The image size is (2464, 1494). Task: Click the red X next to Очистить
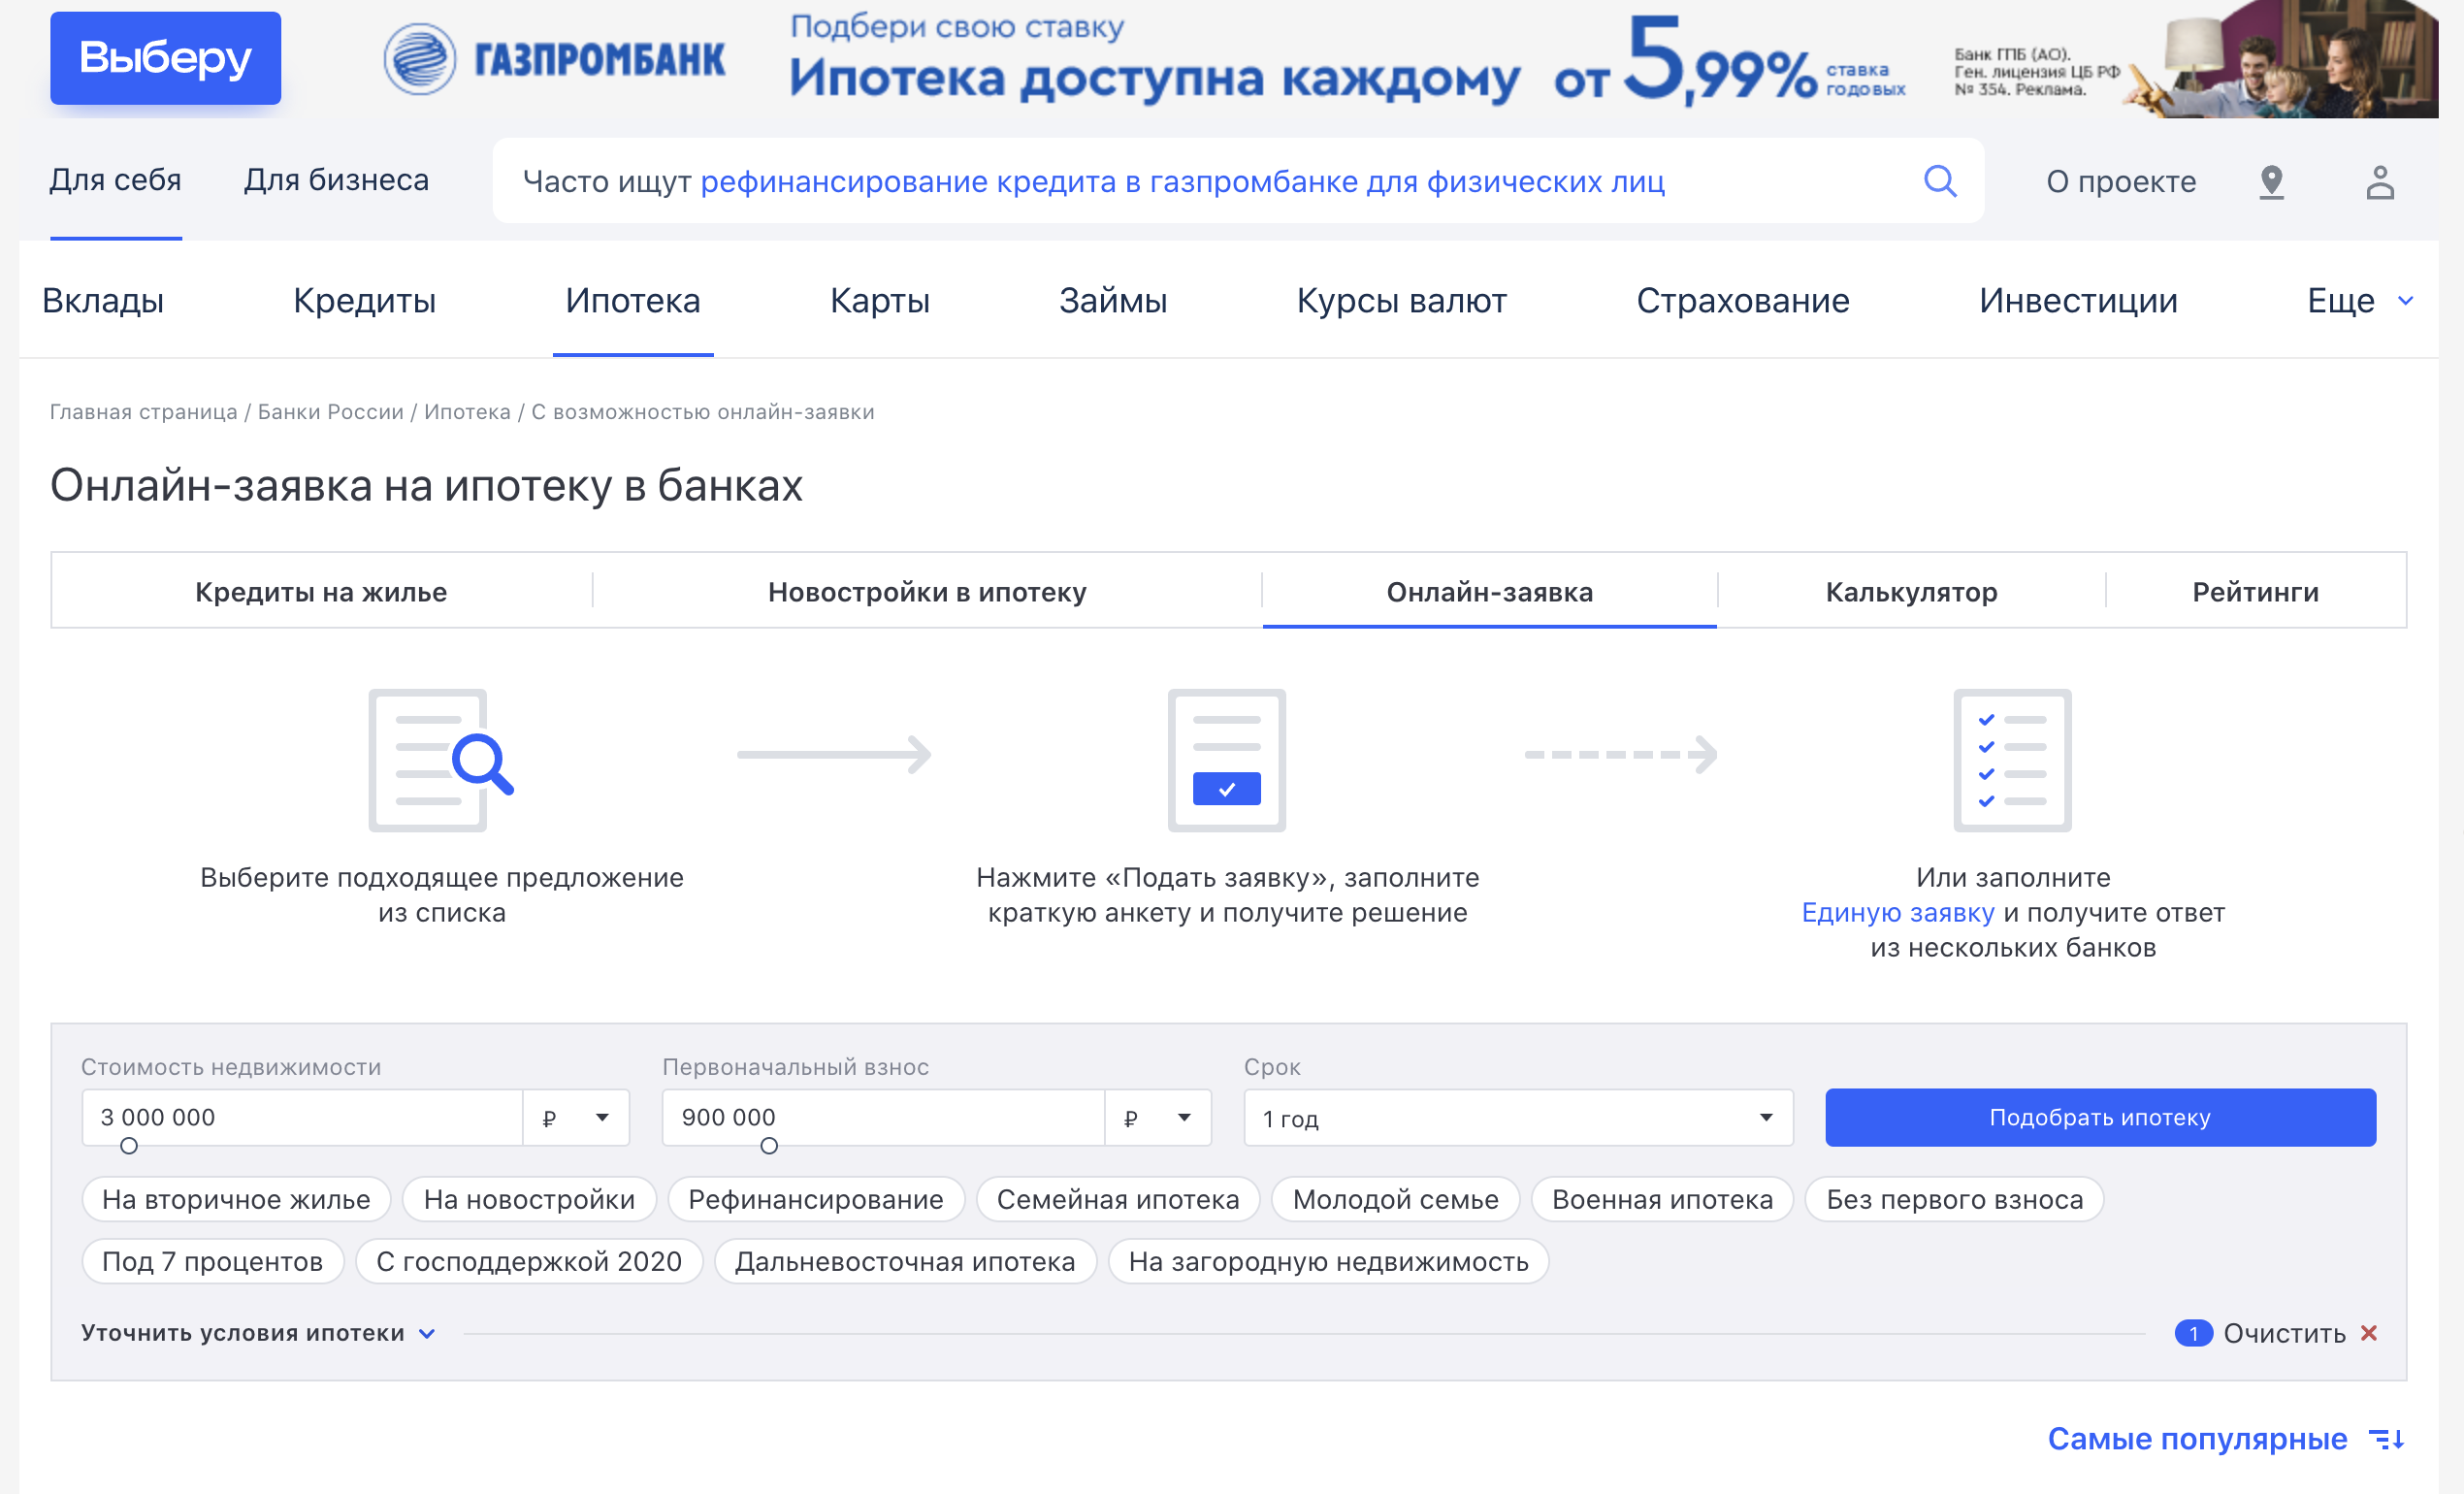pos(2369,1333)
